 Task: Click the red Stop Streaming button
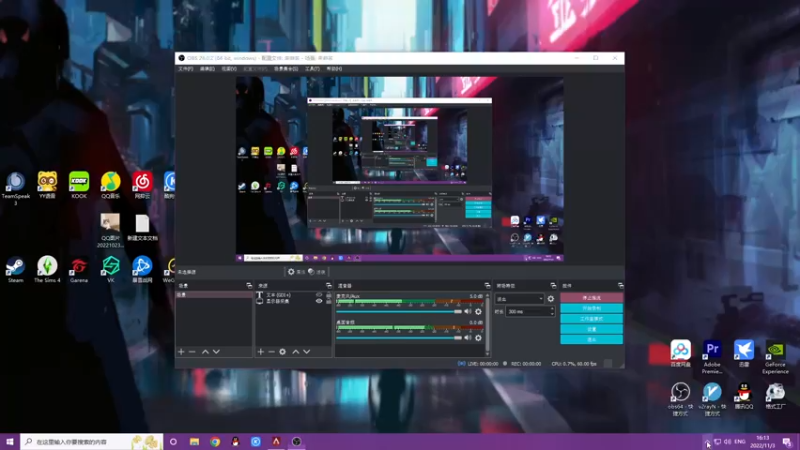pyautogui.click(x=591, y=298)
